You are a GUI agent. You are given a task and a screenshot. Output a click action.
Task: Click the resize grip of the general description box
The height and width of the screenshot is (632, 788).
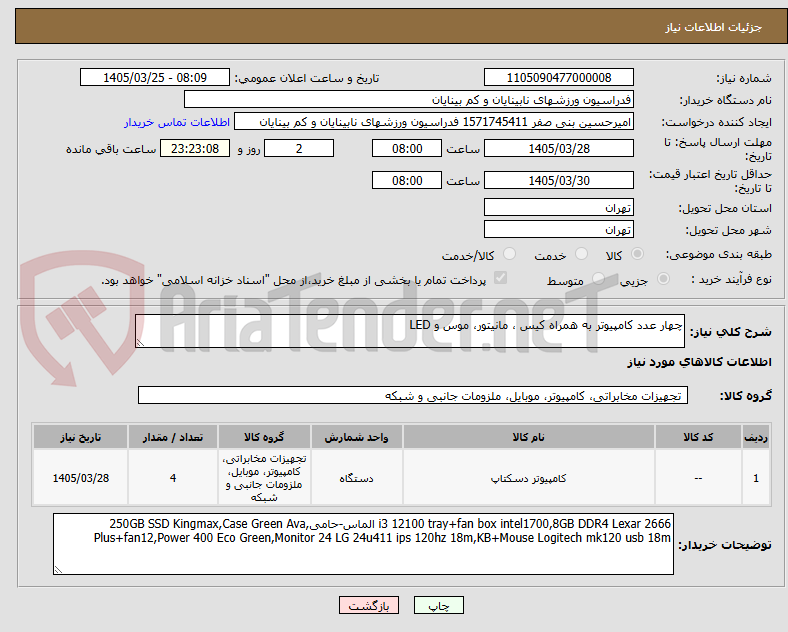[x=140, y=343]
